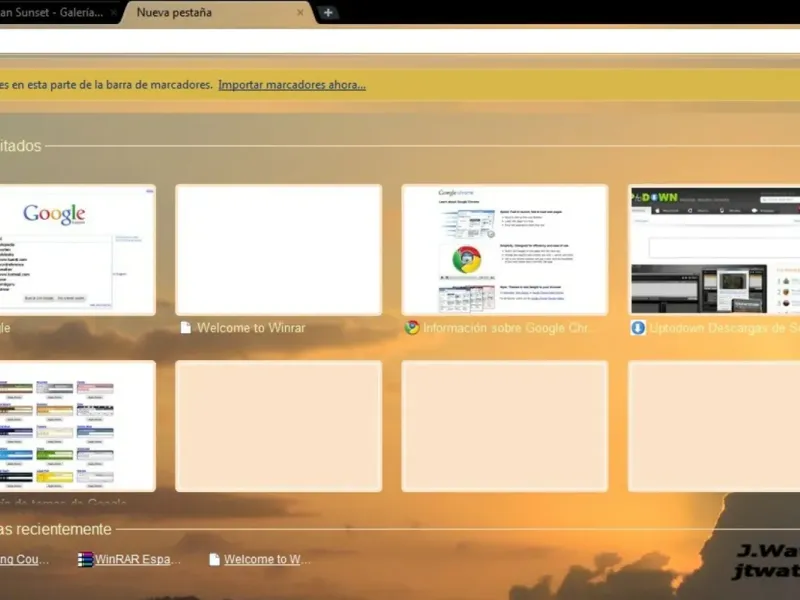Screen dimensions: 800x600
Task: Click Importar marcadores ahora link
Action: 292,85
